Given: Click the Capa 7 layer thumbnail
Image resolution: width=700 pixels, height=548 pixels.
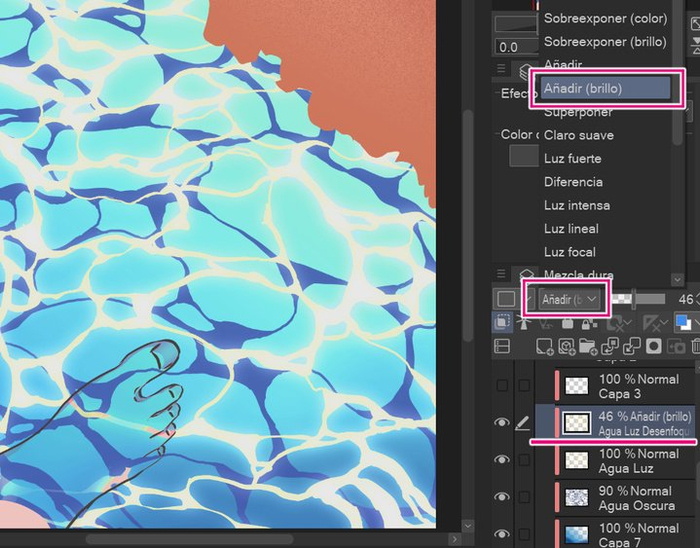Looking at the screenshot, I should pyautogui.click(x=576, y=535).
